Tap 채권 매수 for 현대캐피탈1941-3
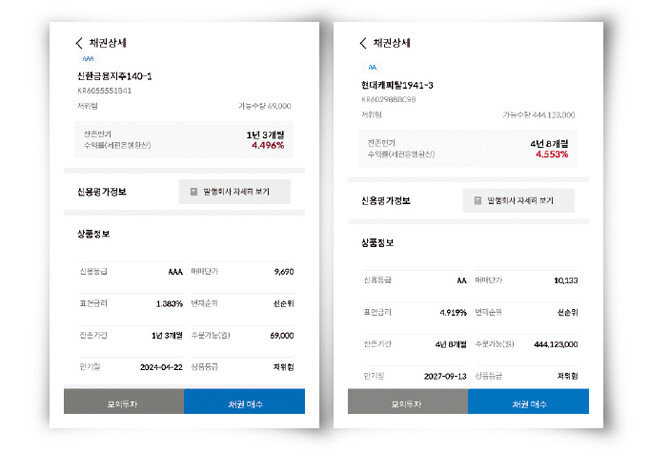This screenshot has height=454, width=650. point(529,401)
